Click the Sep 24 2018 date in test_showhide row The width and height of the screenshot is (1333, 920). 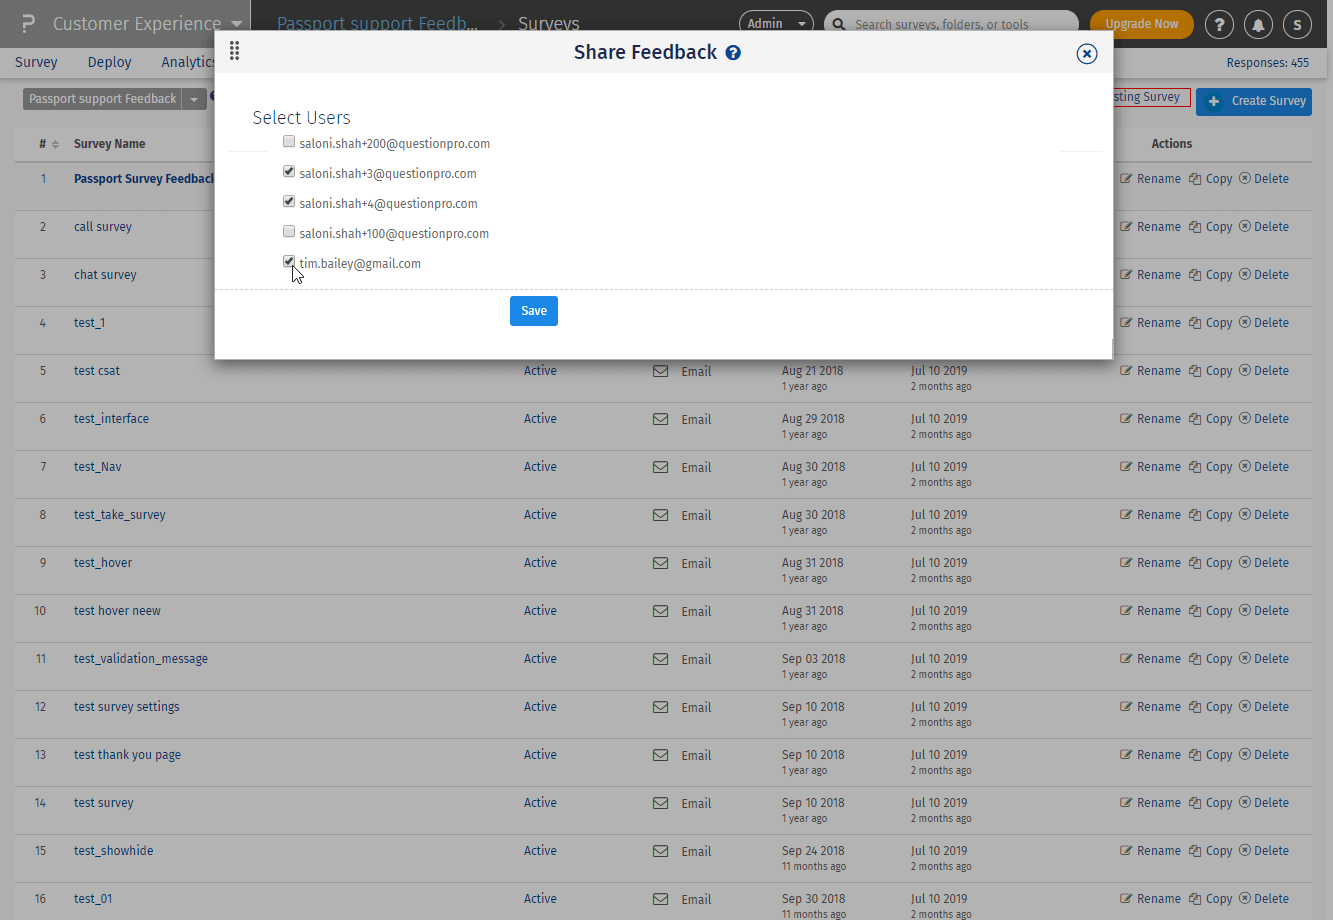point(813,851)
